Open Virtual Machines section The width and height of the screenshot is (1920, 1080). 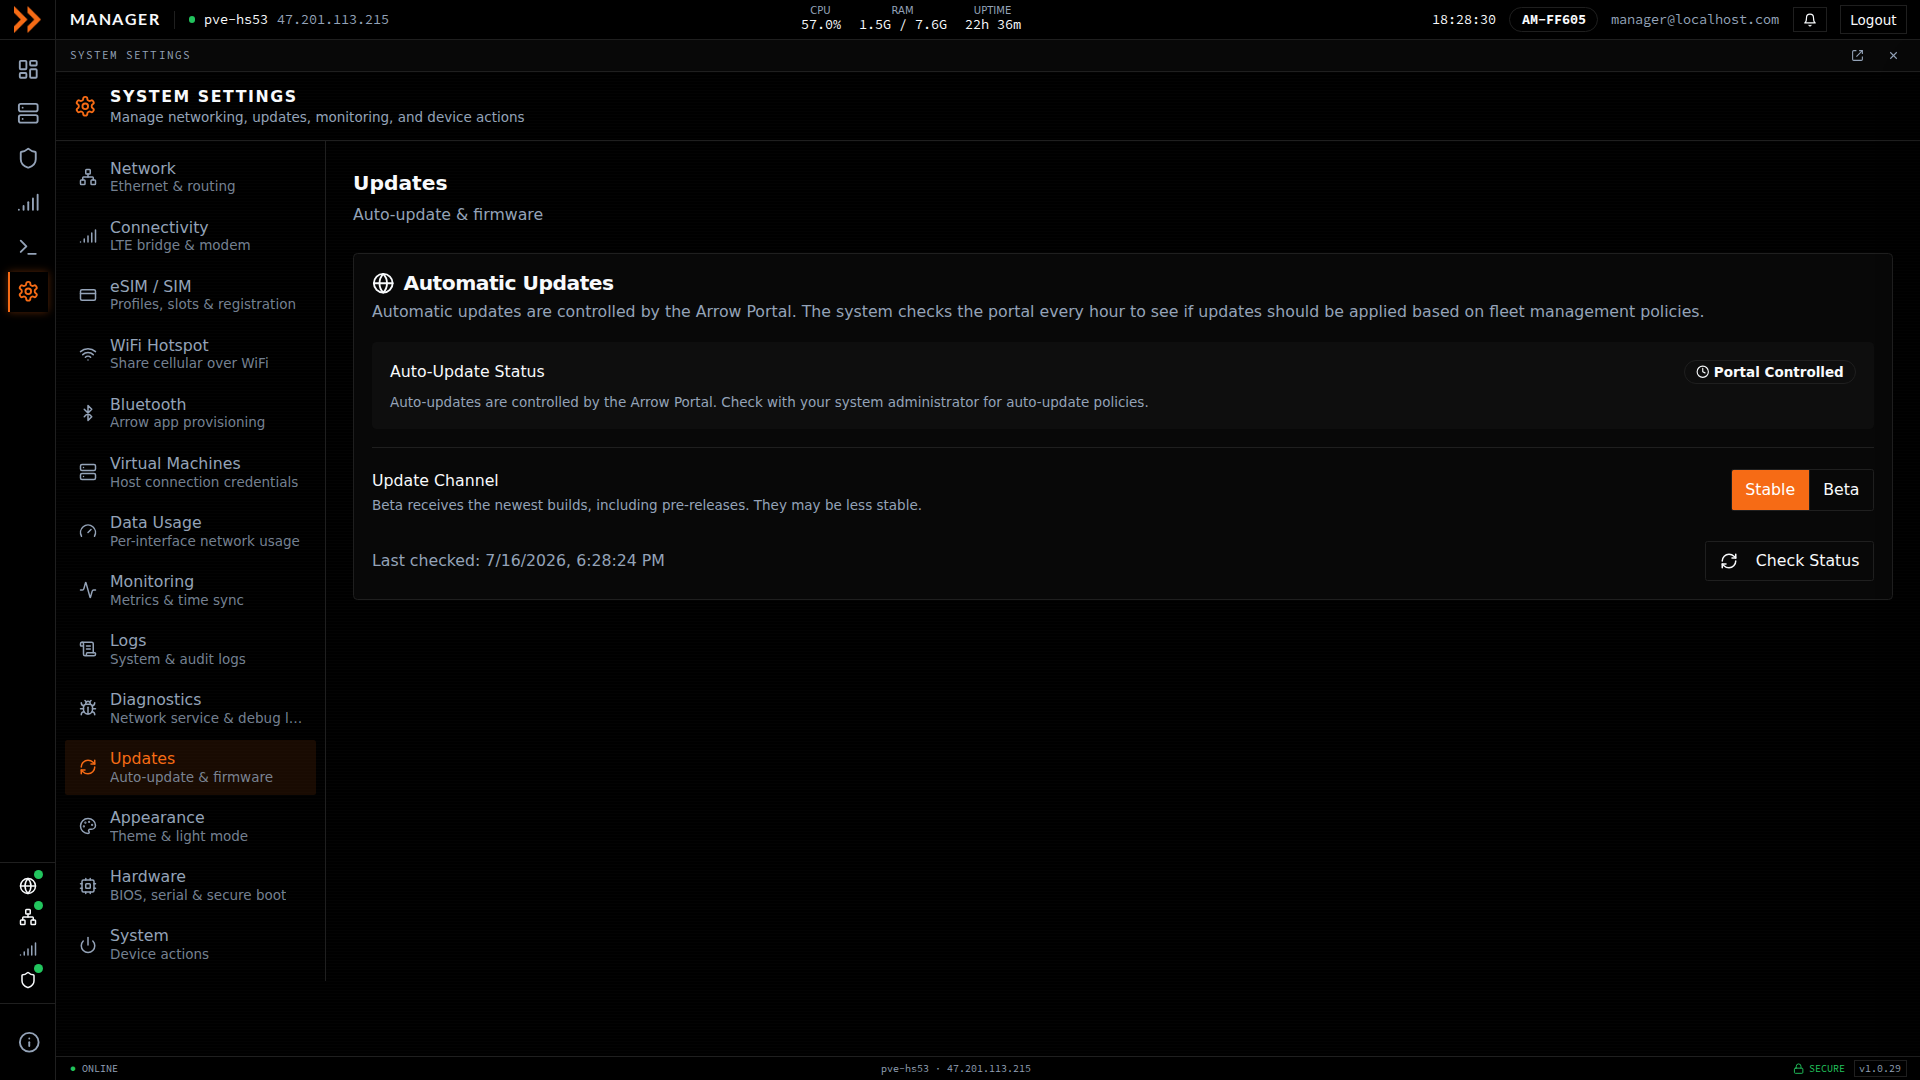(190, 472)
